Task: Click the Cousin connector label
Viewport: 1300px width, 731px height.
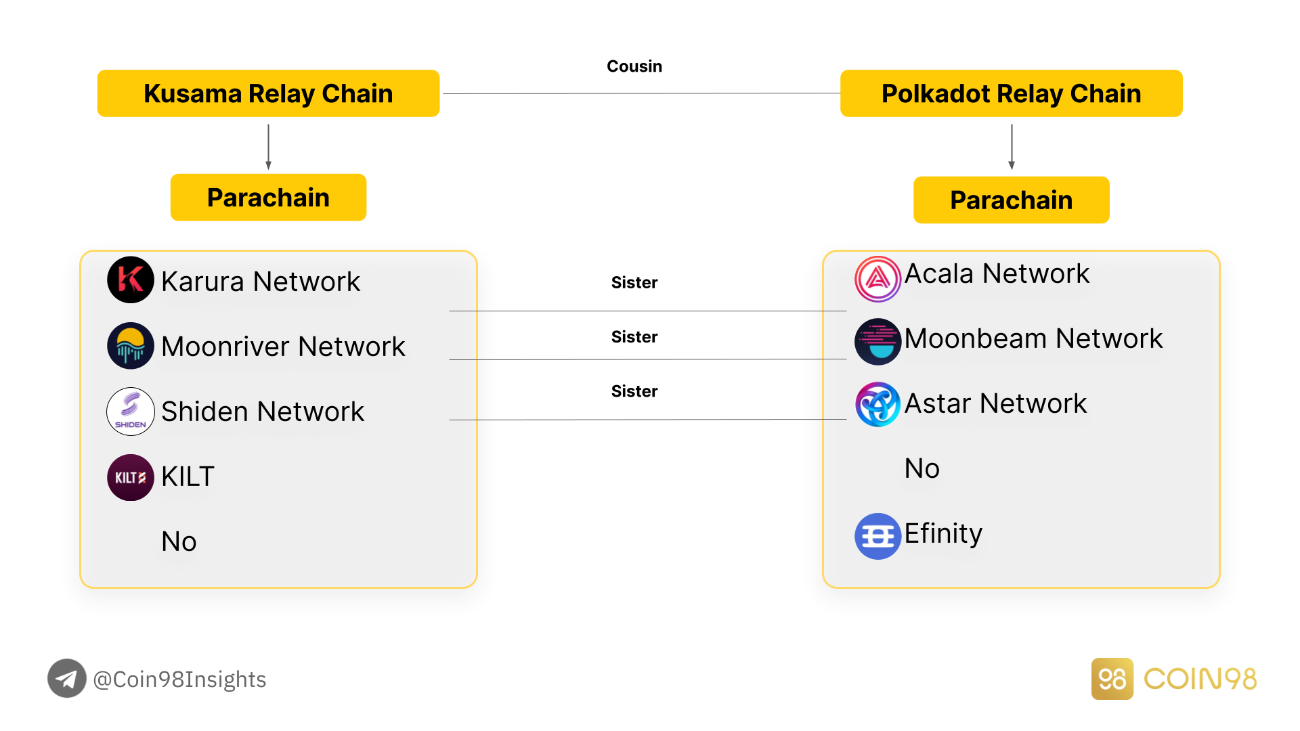Action: coord(634,66)
